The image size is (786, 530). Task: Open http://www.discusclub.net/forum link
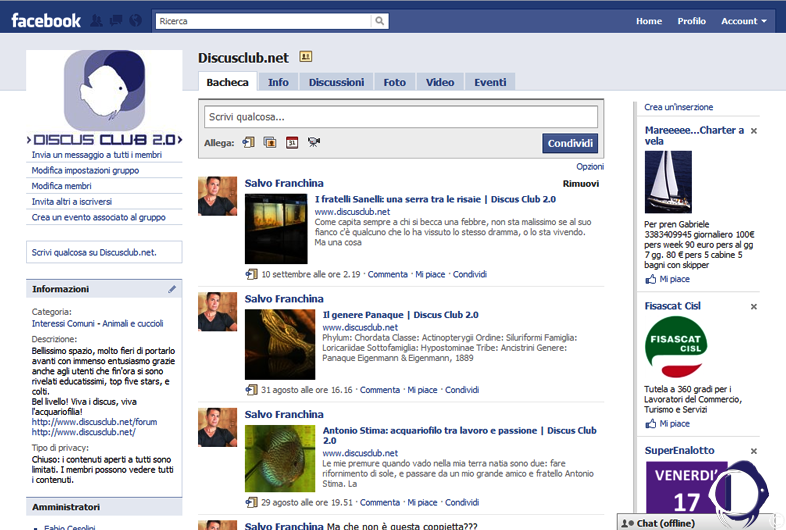(x=94, y=422)
